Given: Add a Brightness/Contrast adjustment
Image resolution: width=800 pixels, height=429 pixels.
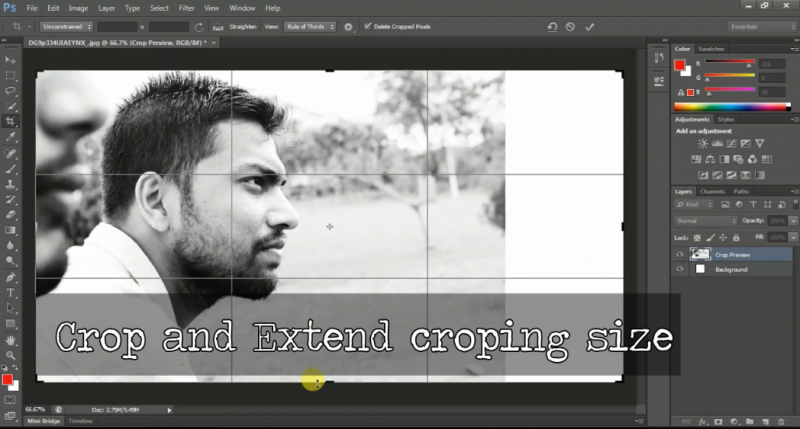Looking at the screenshot, I should pos(703,144).
